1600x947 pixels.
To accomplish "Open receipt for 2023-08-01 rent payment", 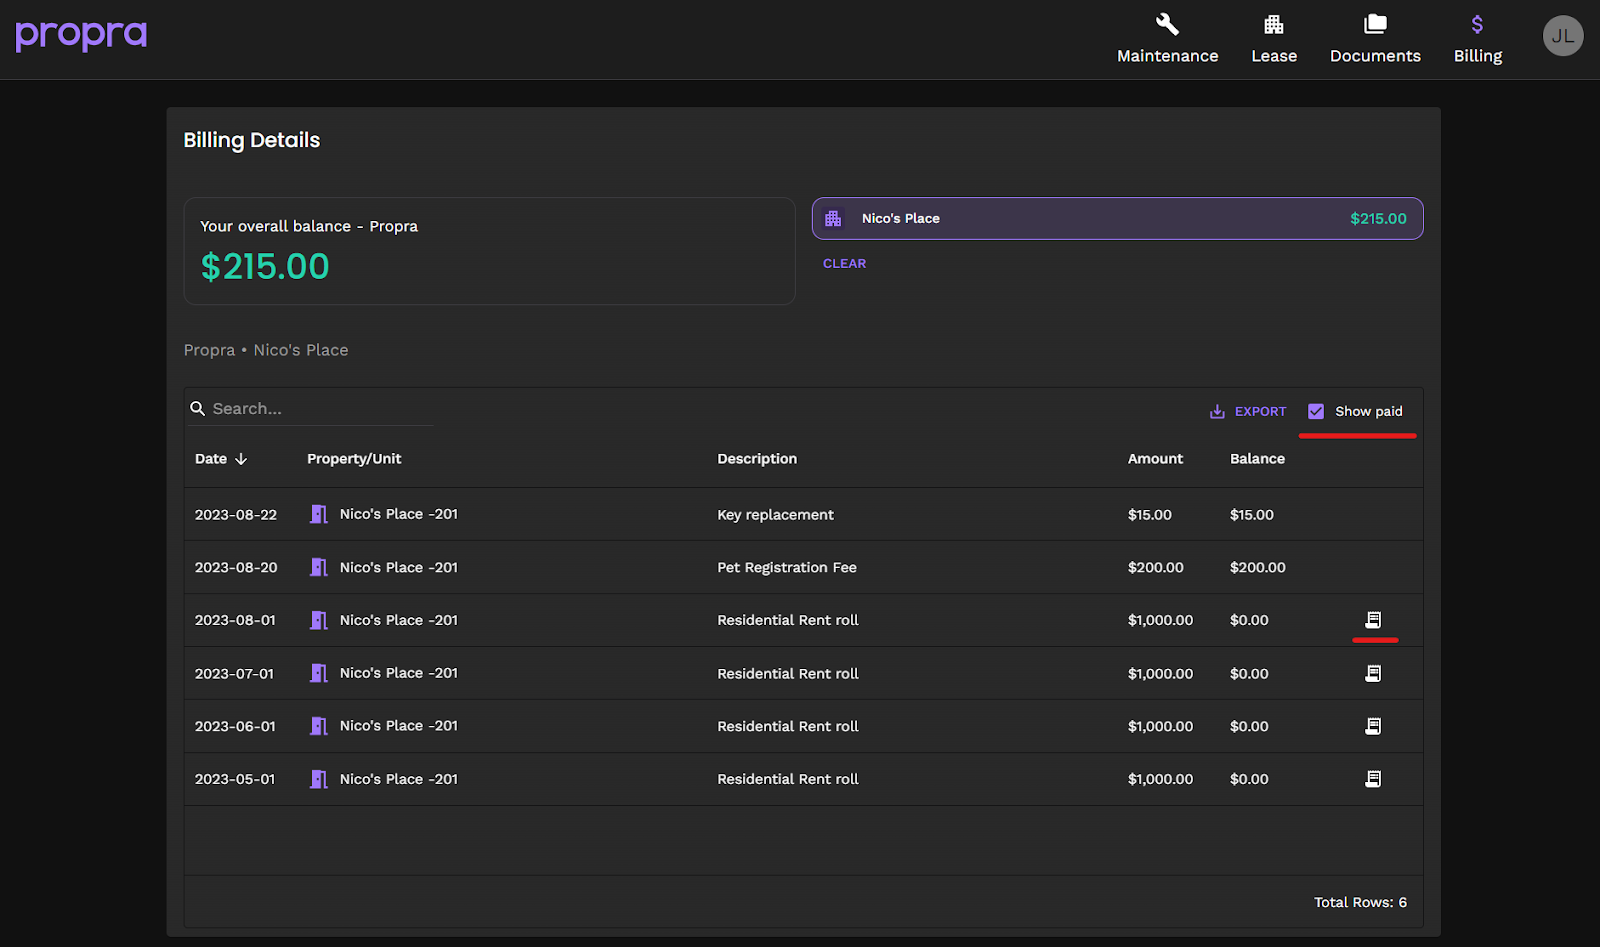I will pyautogui.click(x=1373, y=620).
